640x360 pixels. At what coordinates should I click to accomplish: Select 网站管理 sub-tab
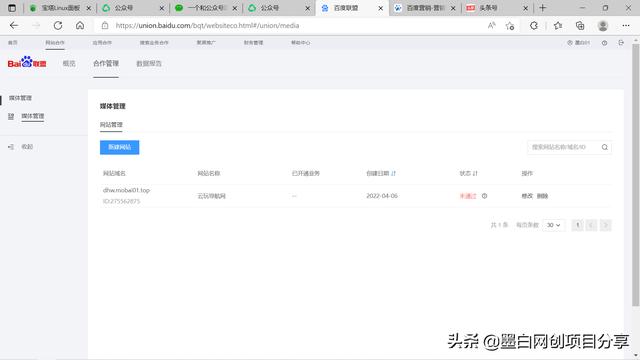click(x=111, y=124)
